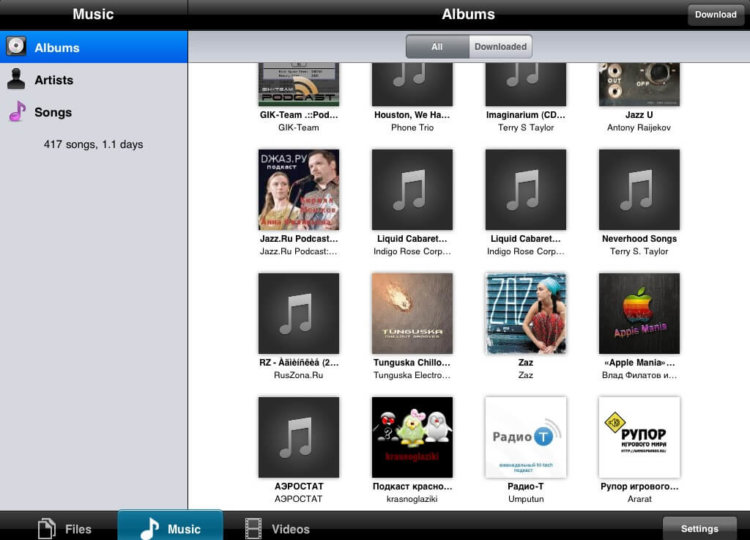This screenshot has height=540, width=750.
Task: Open the Songs sidebar entry
Action: click(93, 112)
